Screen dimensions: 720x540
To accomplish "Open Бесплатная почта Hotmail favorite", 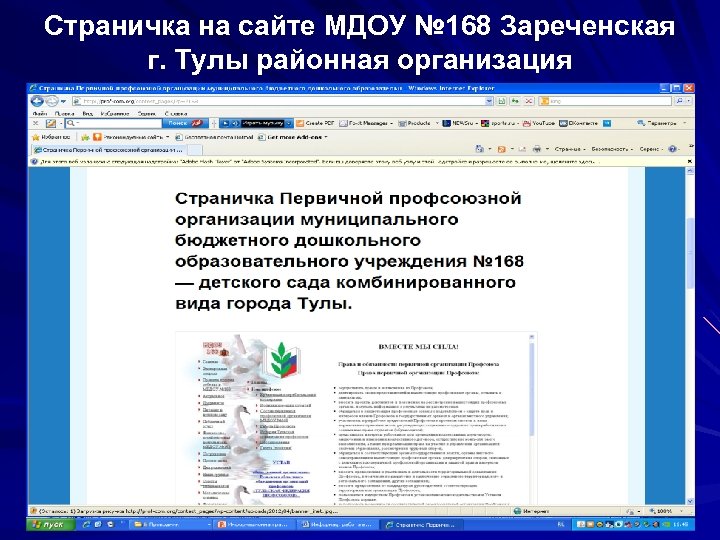I will click(214, 137).
